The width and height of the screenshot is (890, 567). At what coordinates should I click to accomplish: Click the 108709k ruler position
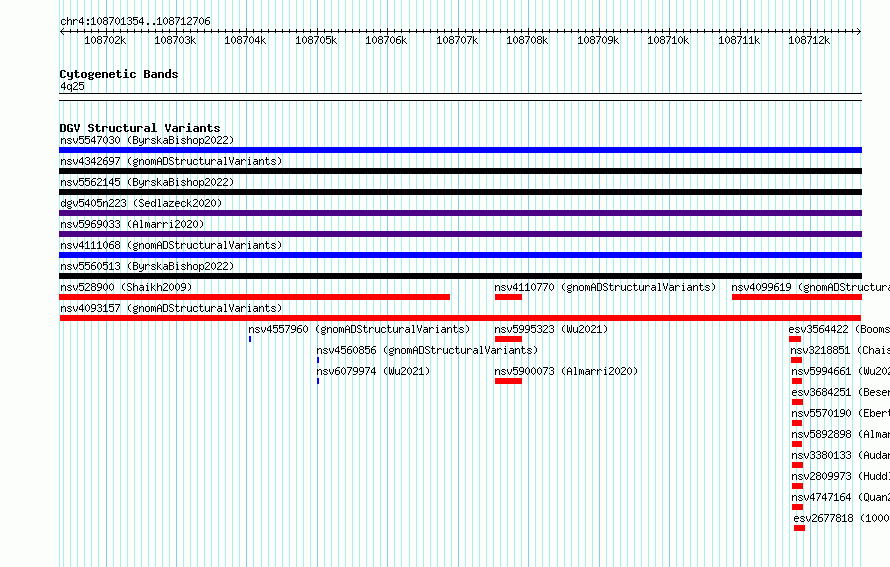(x=598, y=40)
